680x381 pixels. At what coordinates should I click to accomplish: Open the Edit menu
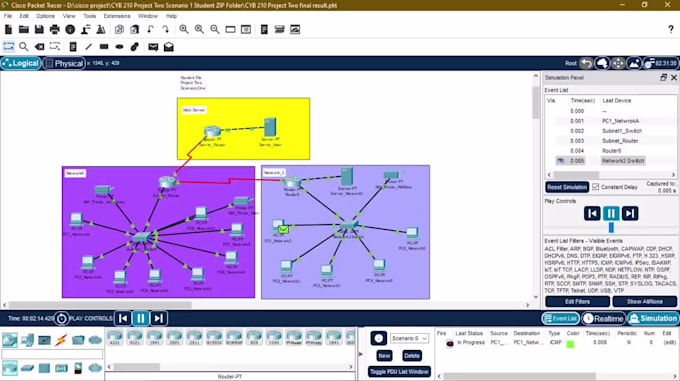pyautogui.click(x=24, y=16)
